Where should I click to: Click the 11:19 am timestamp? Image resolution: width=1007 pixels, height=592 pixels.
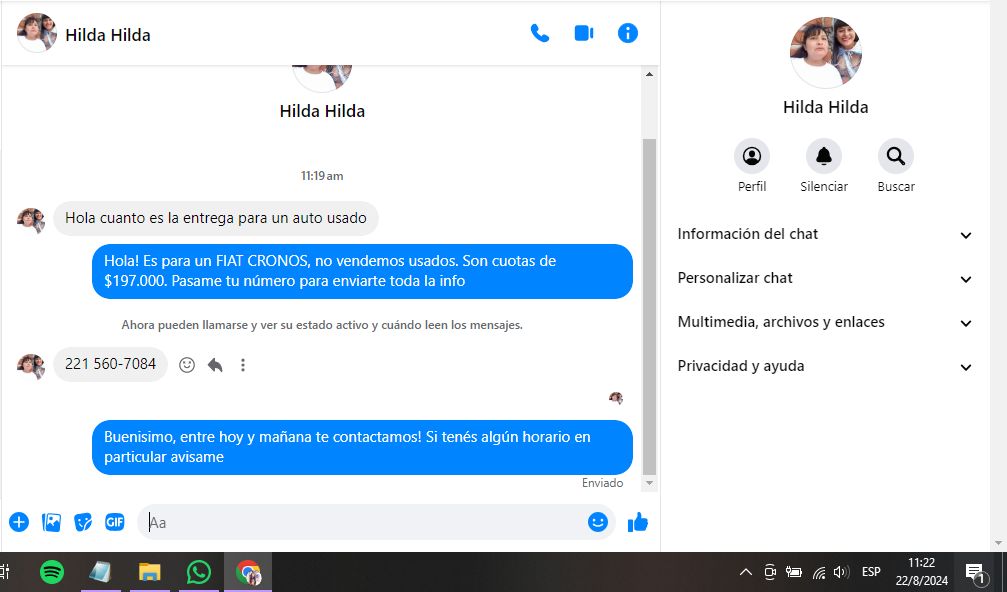click(322, 176)
